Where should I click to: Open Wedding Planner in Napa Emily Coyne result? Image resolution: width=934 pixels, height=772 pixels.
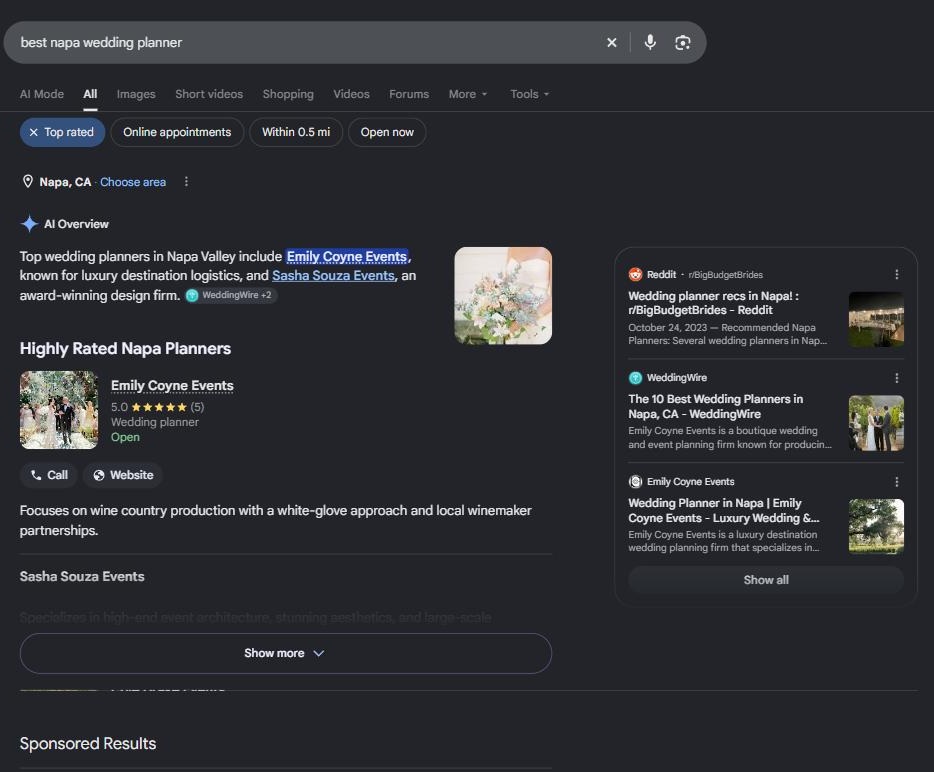click(724, 510)
